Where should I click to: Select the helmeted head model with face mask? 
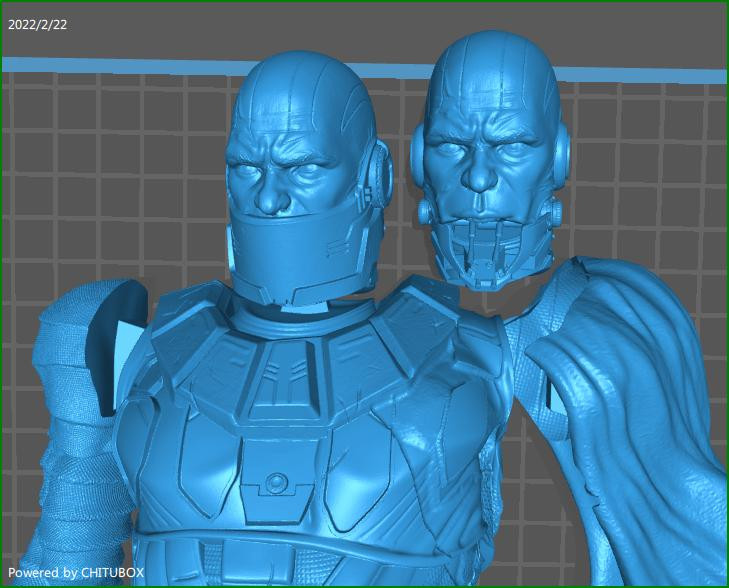pyautogui.click(x=309, y=179)
